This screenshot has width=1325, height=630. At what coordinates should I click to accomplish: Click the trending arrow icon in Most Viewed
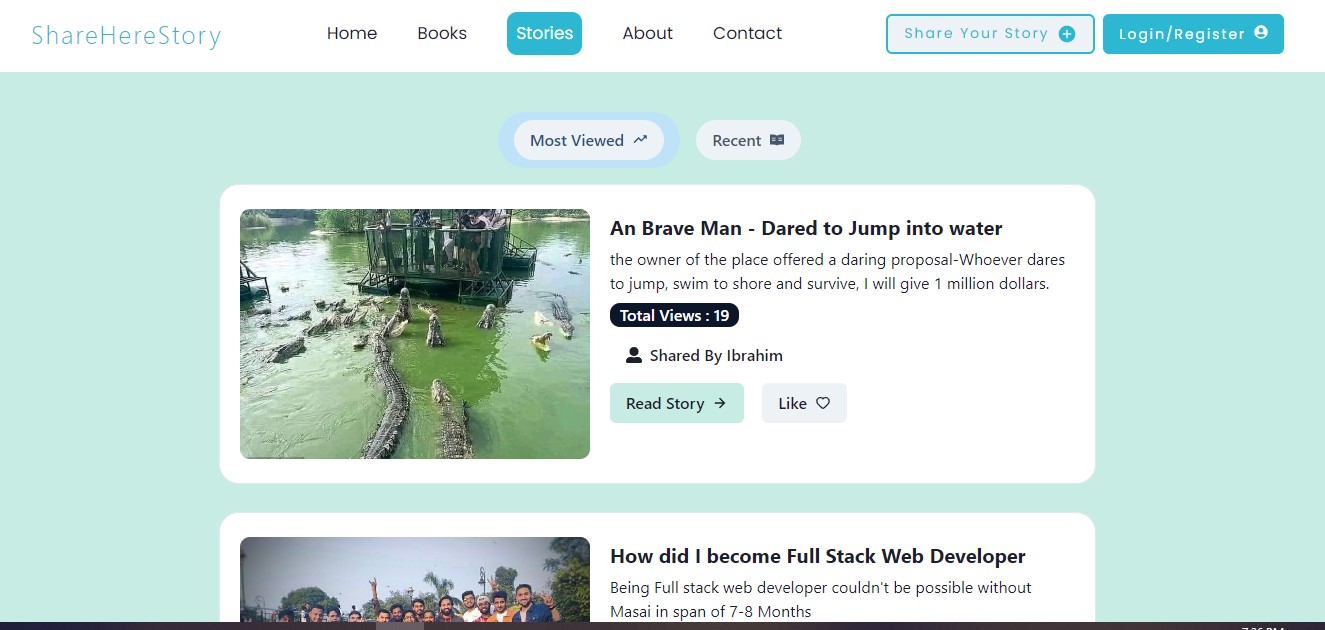tap(641, 140)
